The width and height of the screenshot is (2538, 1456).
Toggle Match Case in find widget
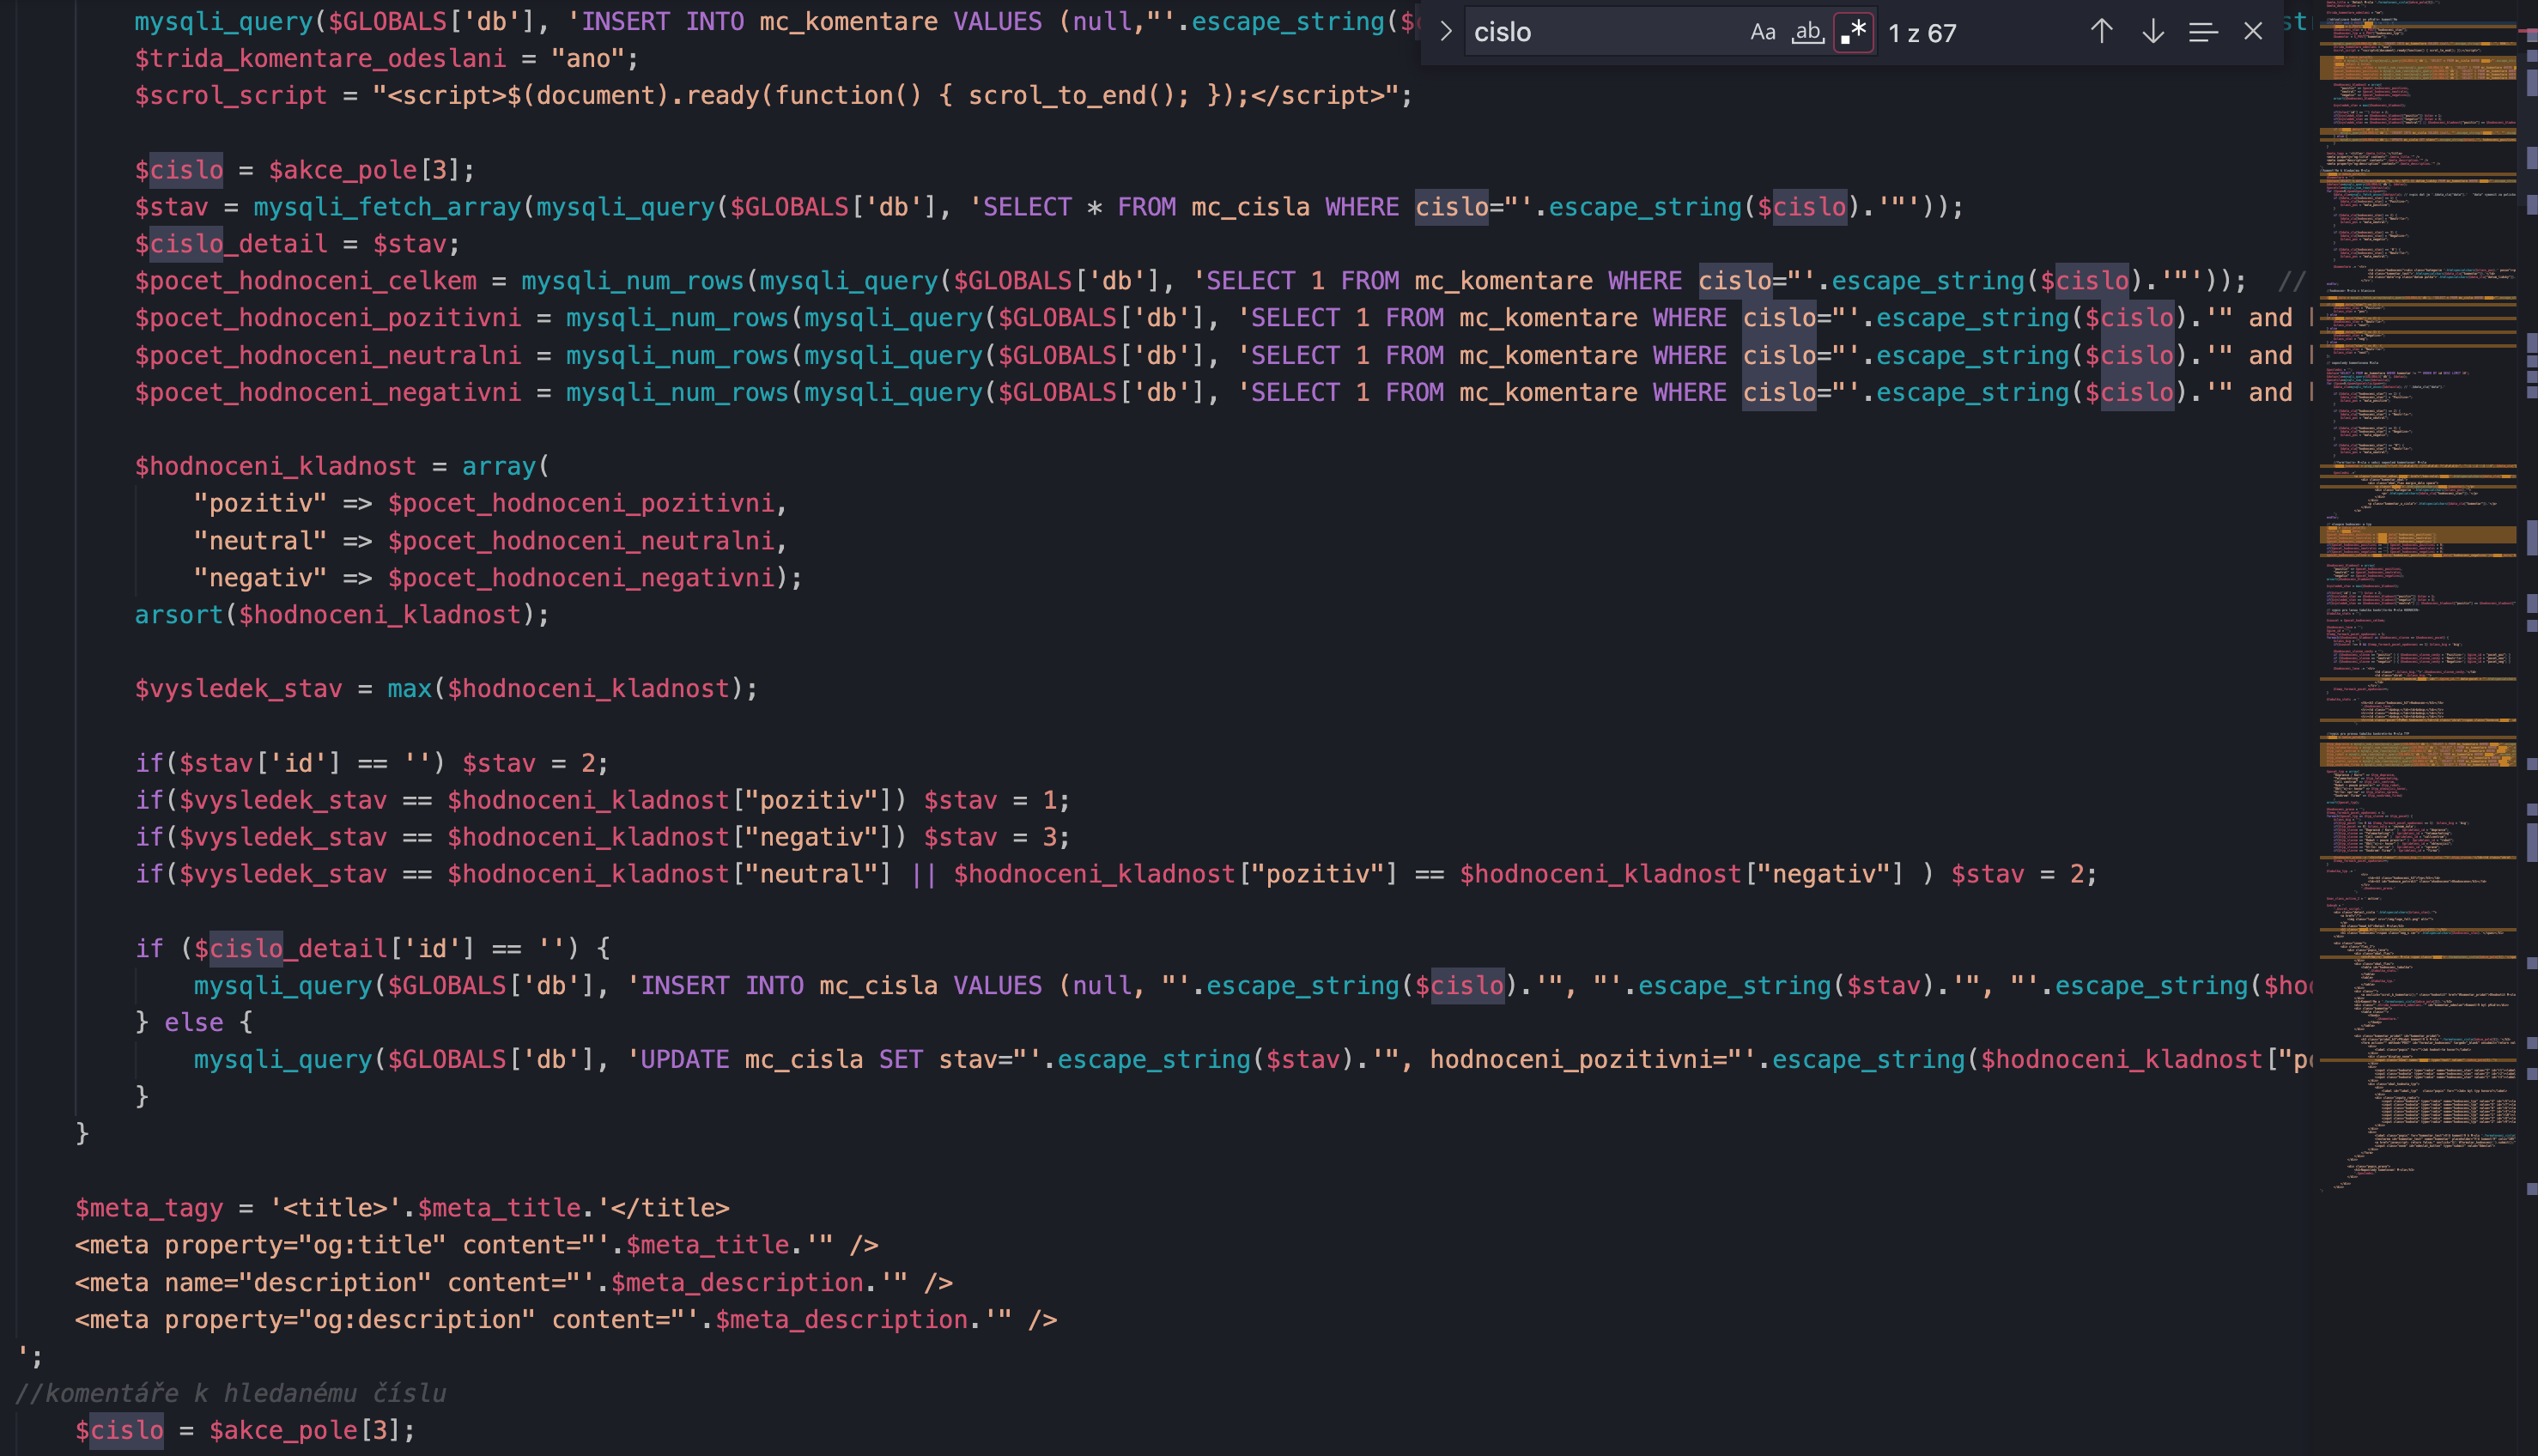click(x=1762, y=32)
